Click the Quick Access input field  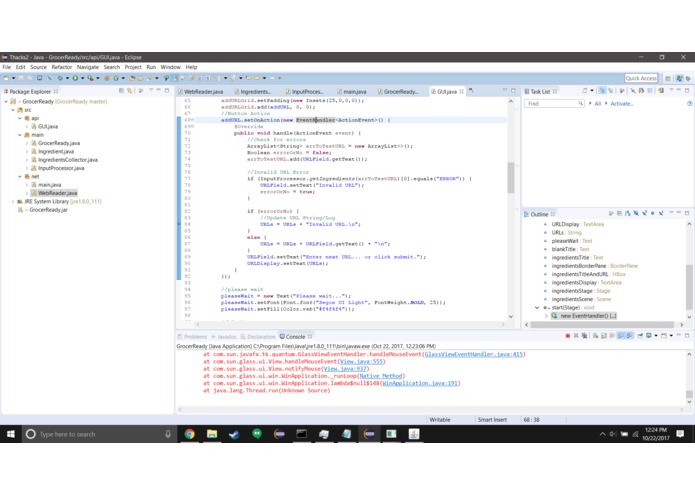tap(640, 78)
